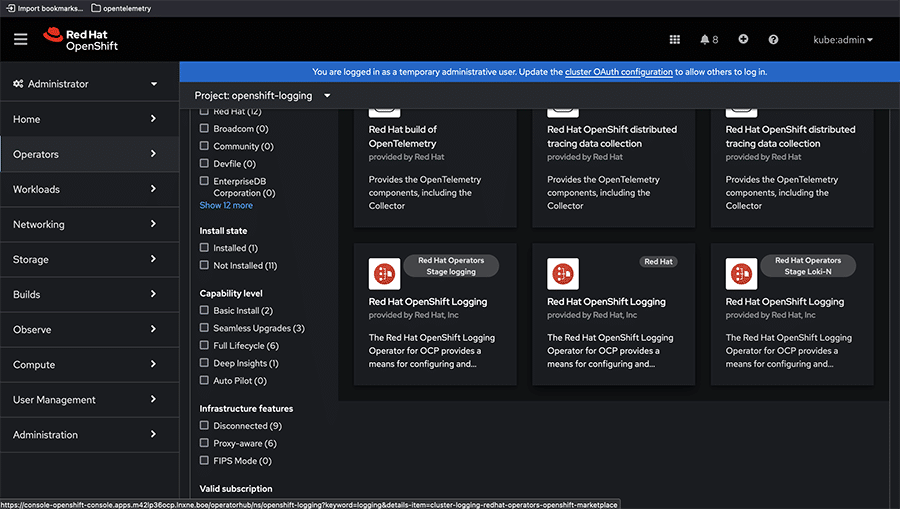Check the Full Lifecycle capability filter
This screenshot has height=509, width=900.
tap(205, 346)
